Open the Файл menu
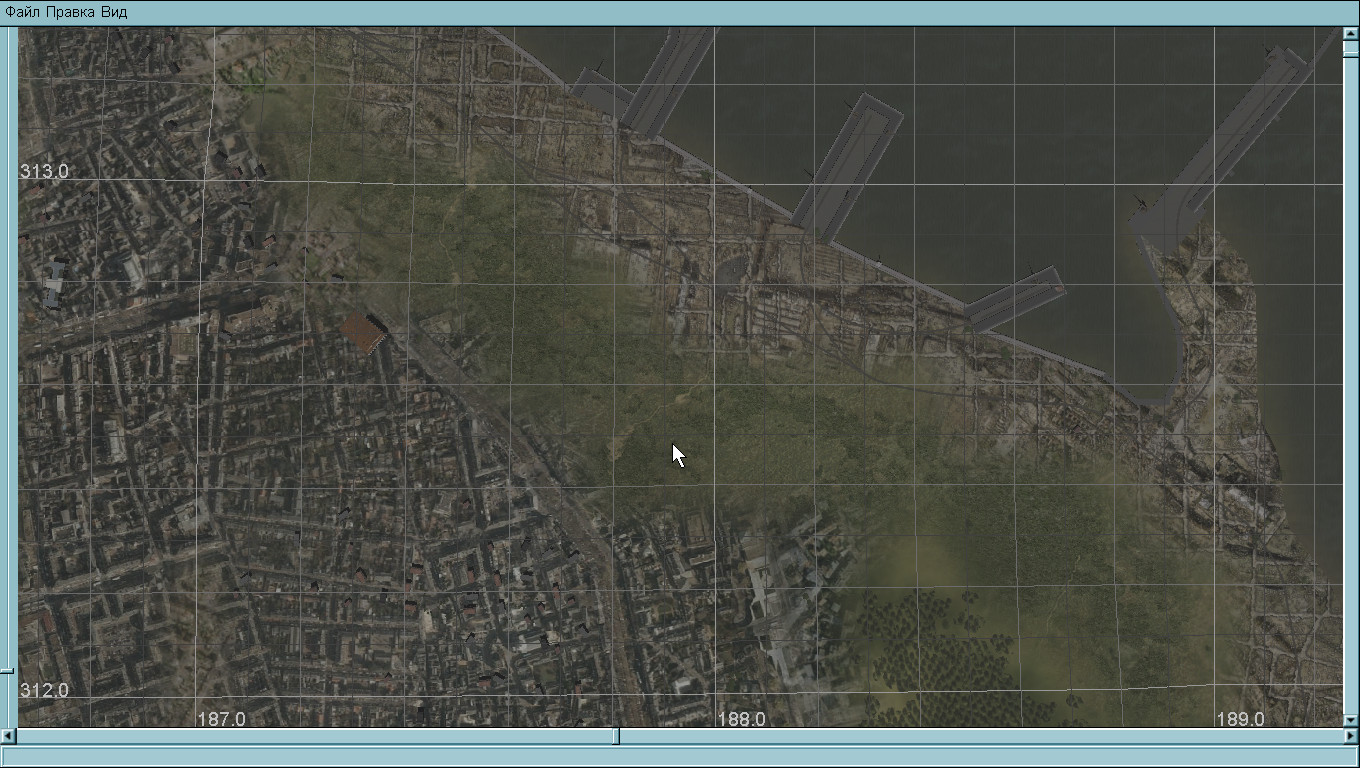 click(x=23, y=13)
